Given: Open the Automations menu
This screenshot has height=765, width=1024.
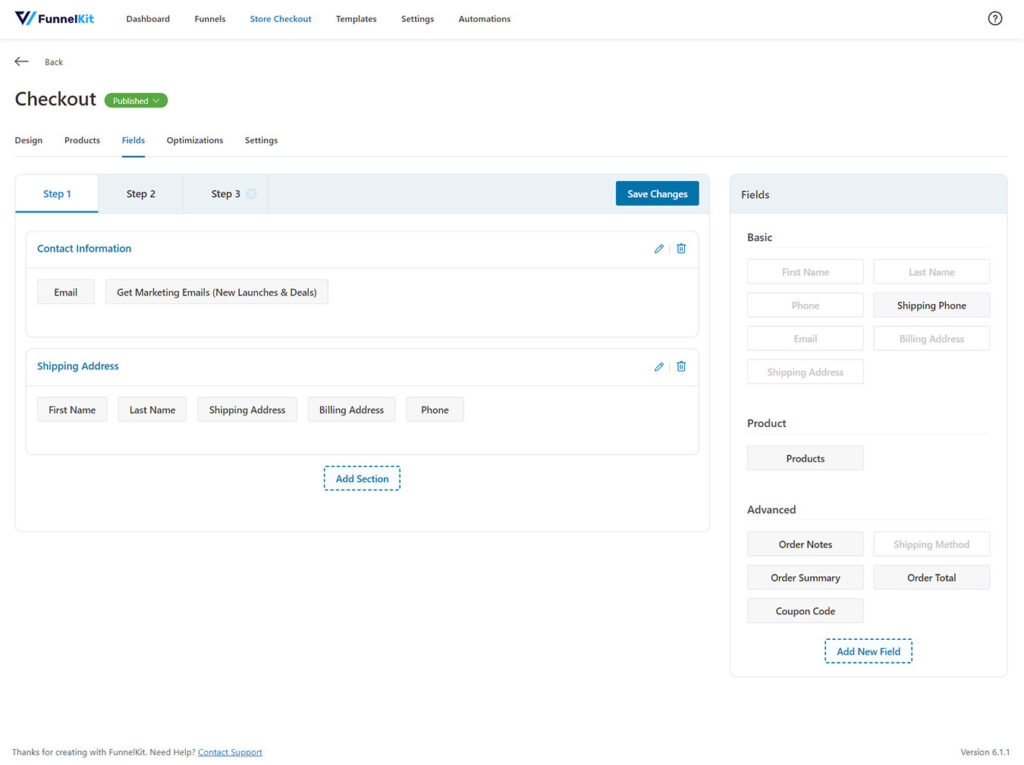Looking at the screenshot, I should tap(484, 19).
